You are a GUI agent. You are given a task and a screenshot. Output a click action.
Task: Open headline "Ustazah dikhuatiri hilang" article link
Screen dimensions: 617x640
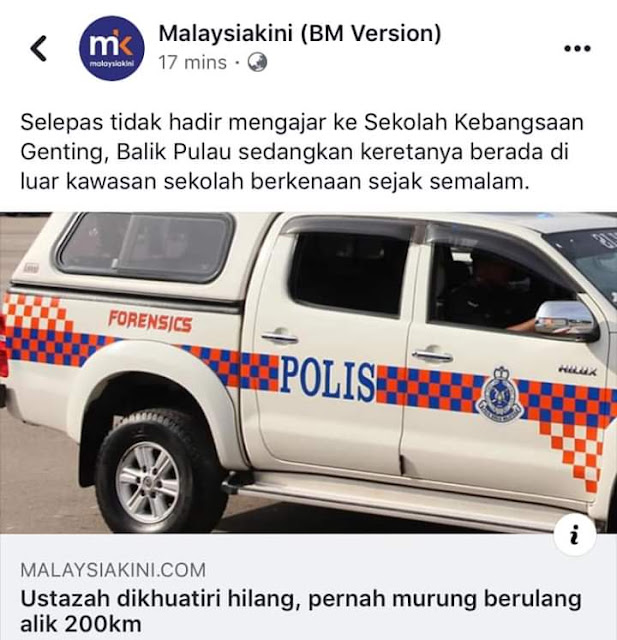pyautogui.click(x=301, y=611)
